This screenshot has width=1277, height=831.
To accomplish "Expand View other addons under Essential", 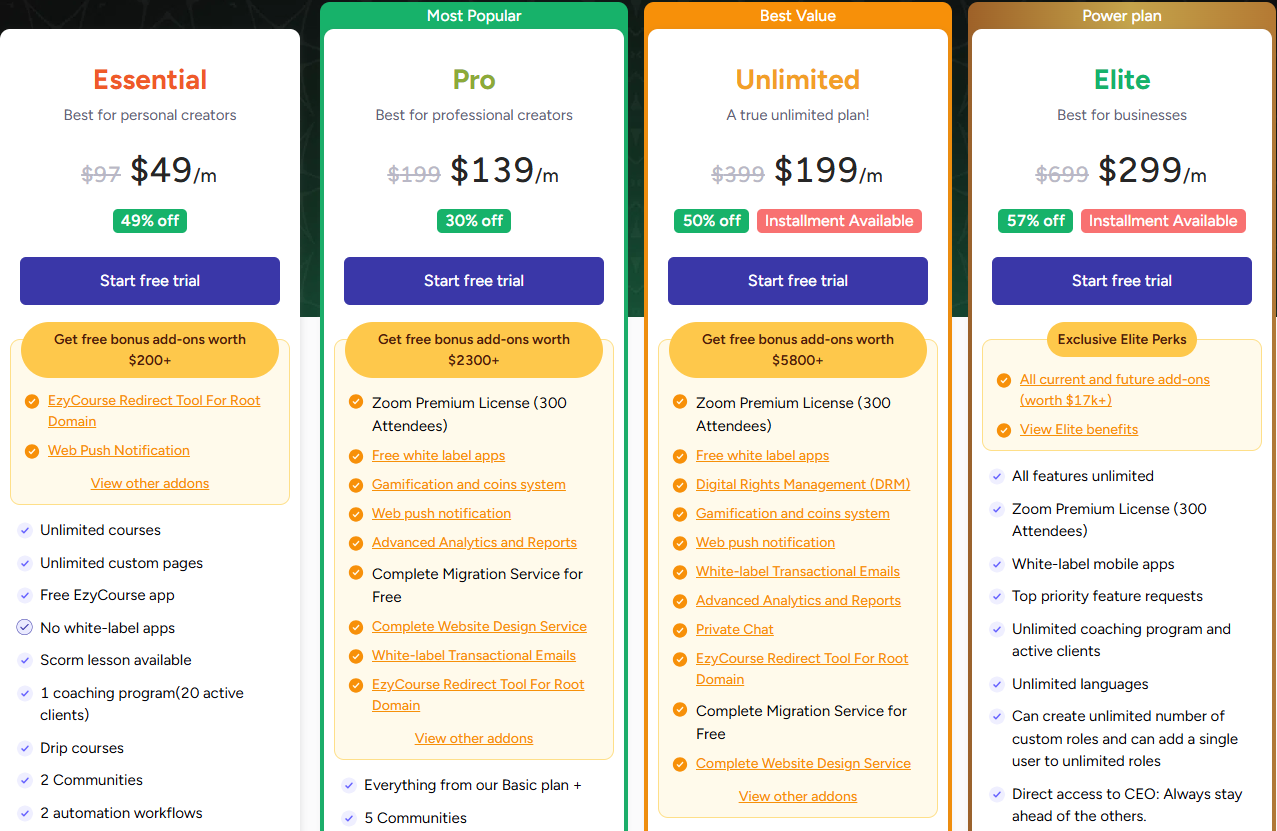I will pos(150,483).
